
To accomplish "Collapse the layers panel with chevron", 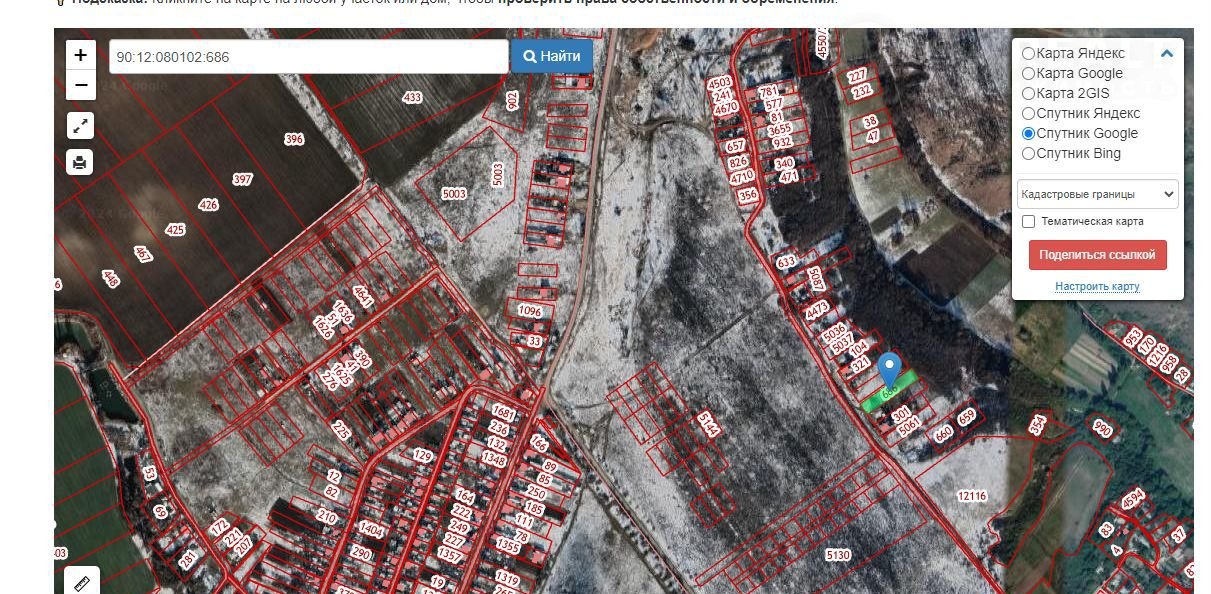I will (x=1166, y=54).
